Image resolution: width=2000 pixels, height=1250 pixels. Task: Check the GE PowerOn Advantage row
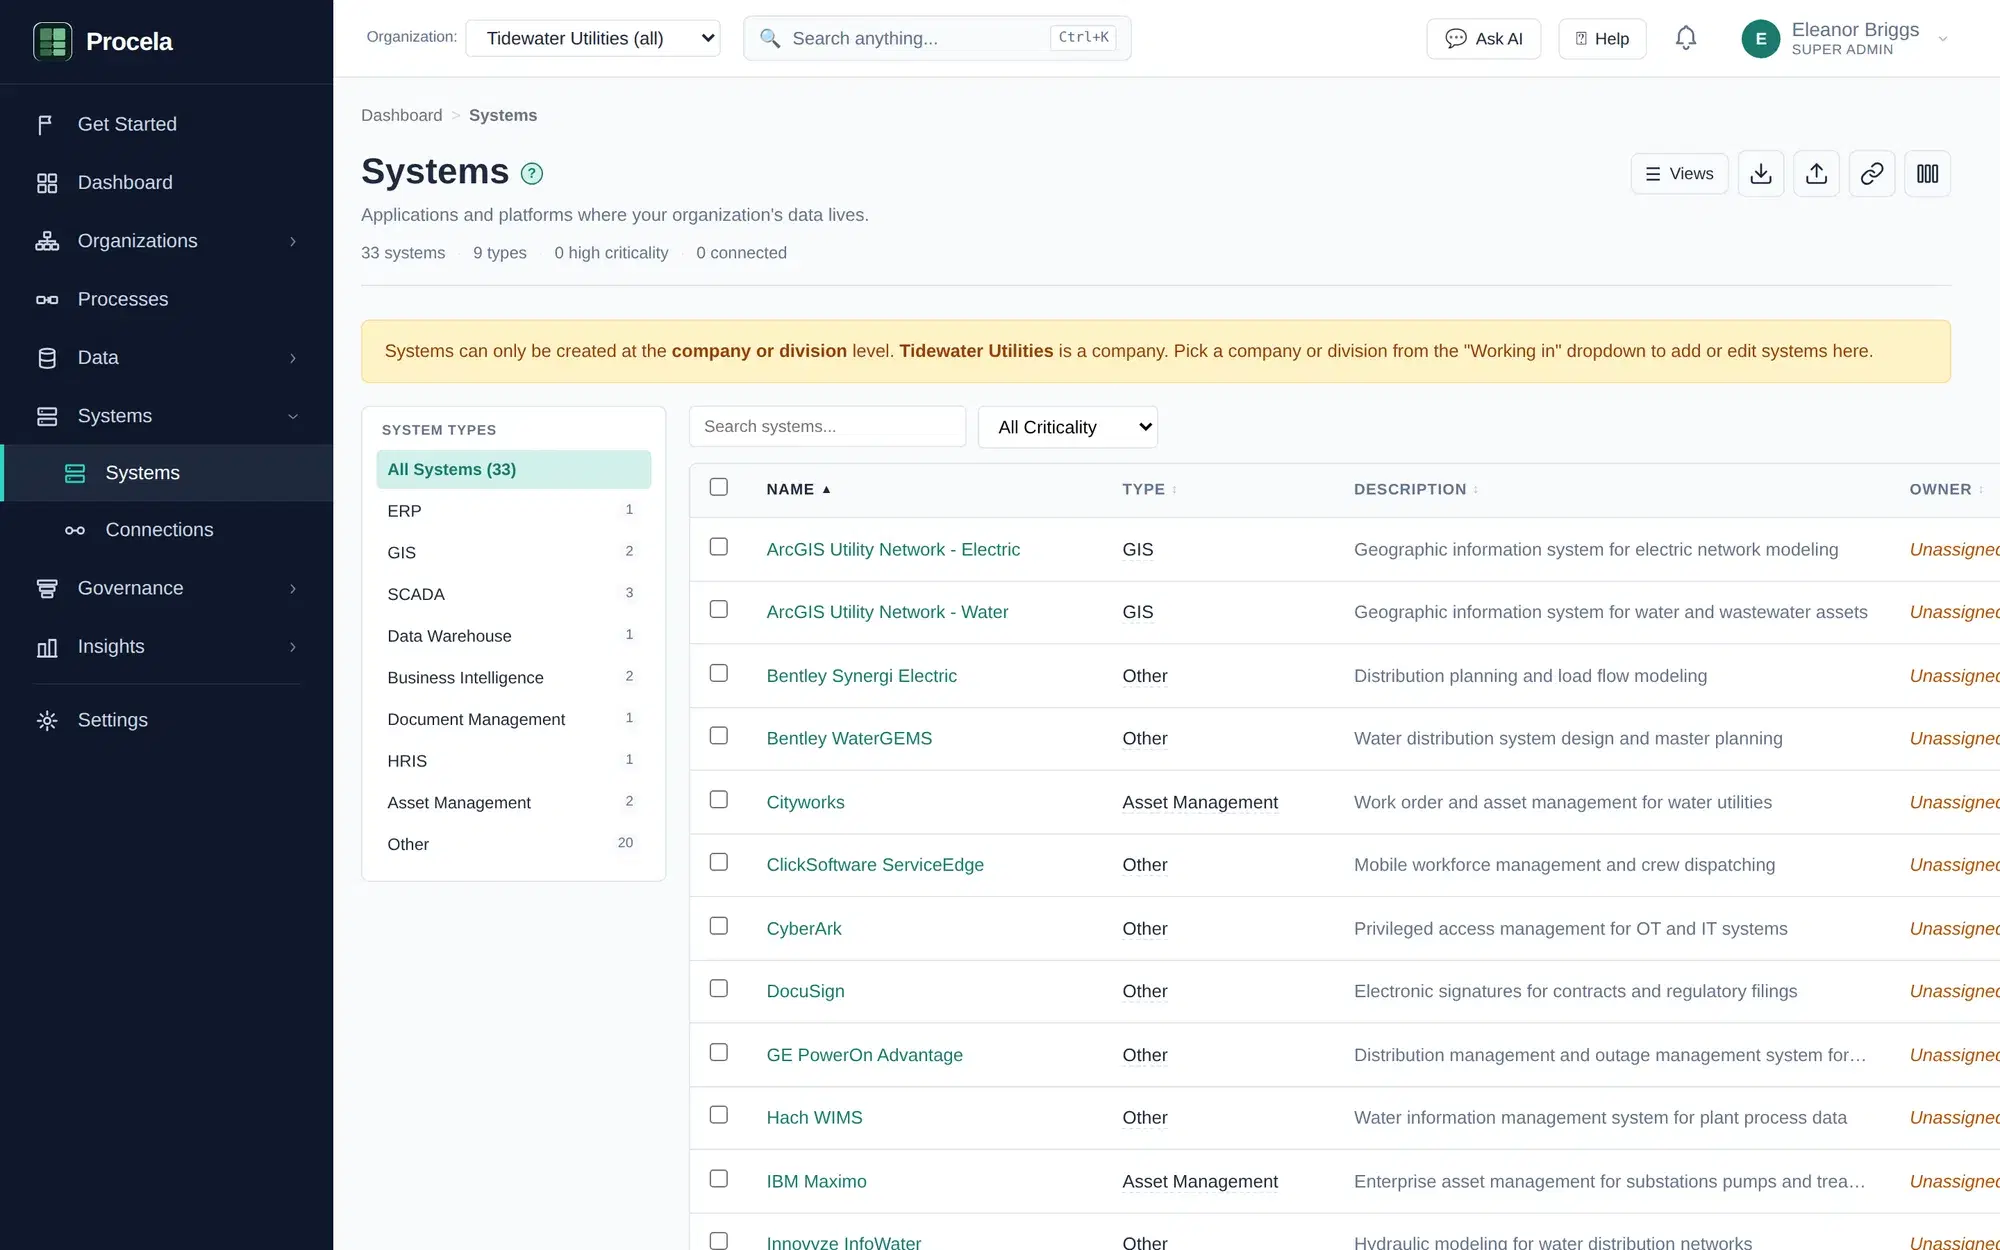coord(718,1052)
